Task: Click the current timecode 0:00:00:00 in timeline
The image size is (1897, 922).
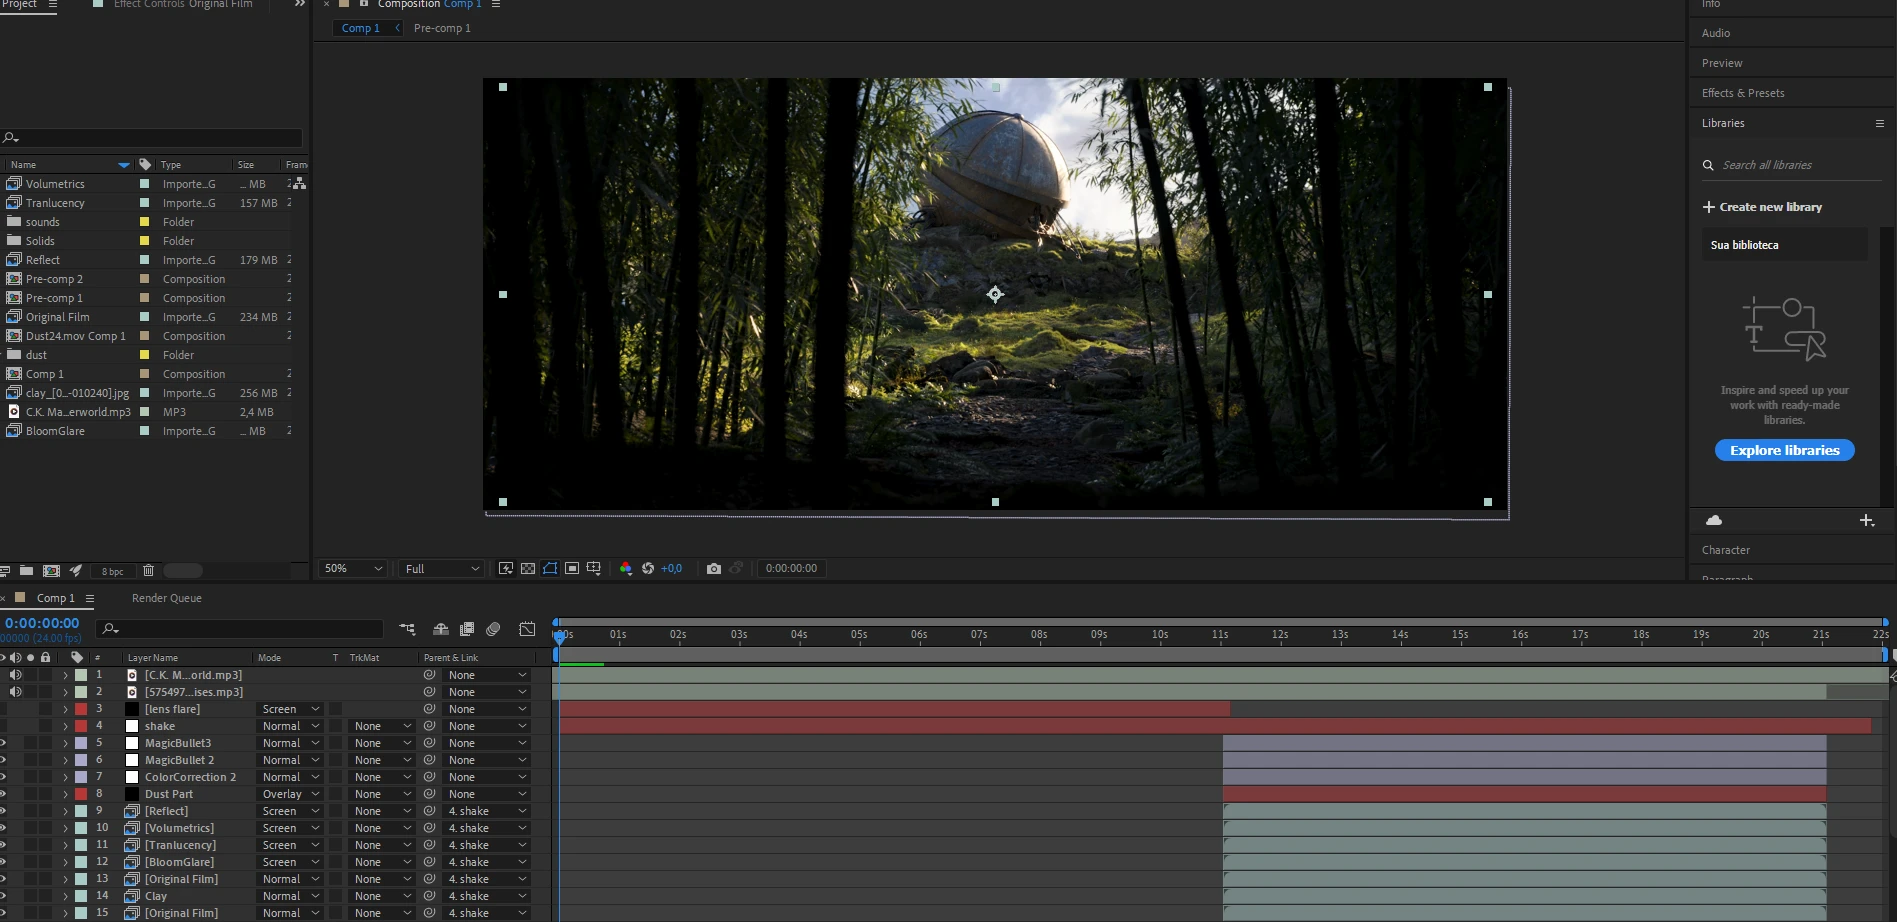Action: [42, 623]
